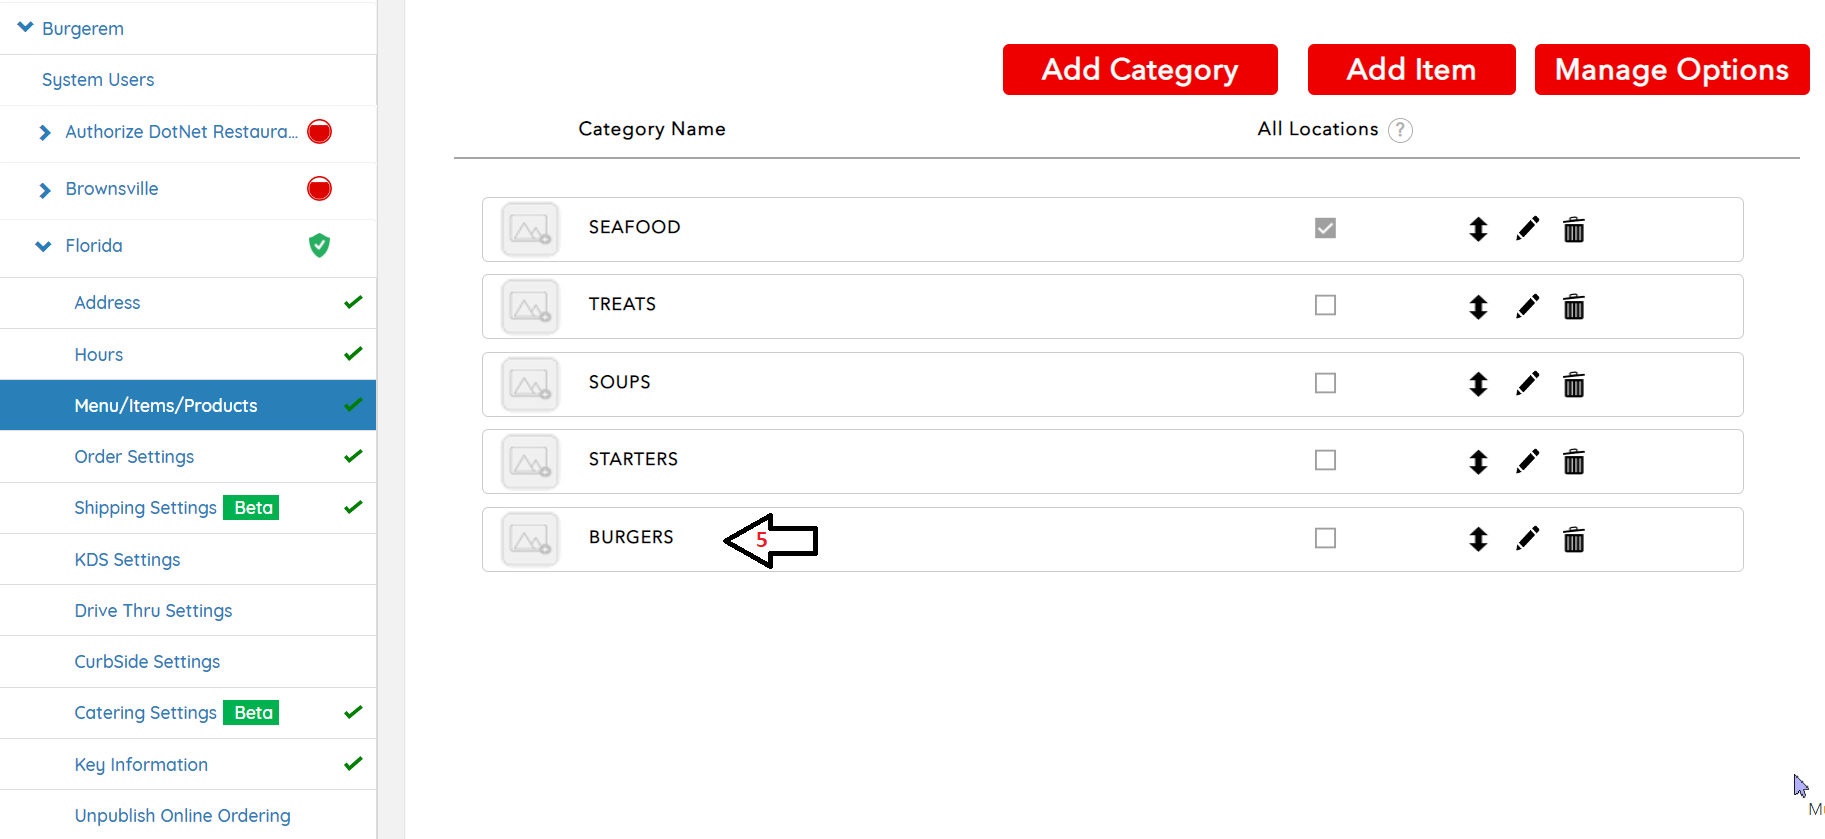The width and height of the screenshot is (1825, 839).
Task: Expand the Brownsville location
Action: pos(44,190)
